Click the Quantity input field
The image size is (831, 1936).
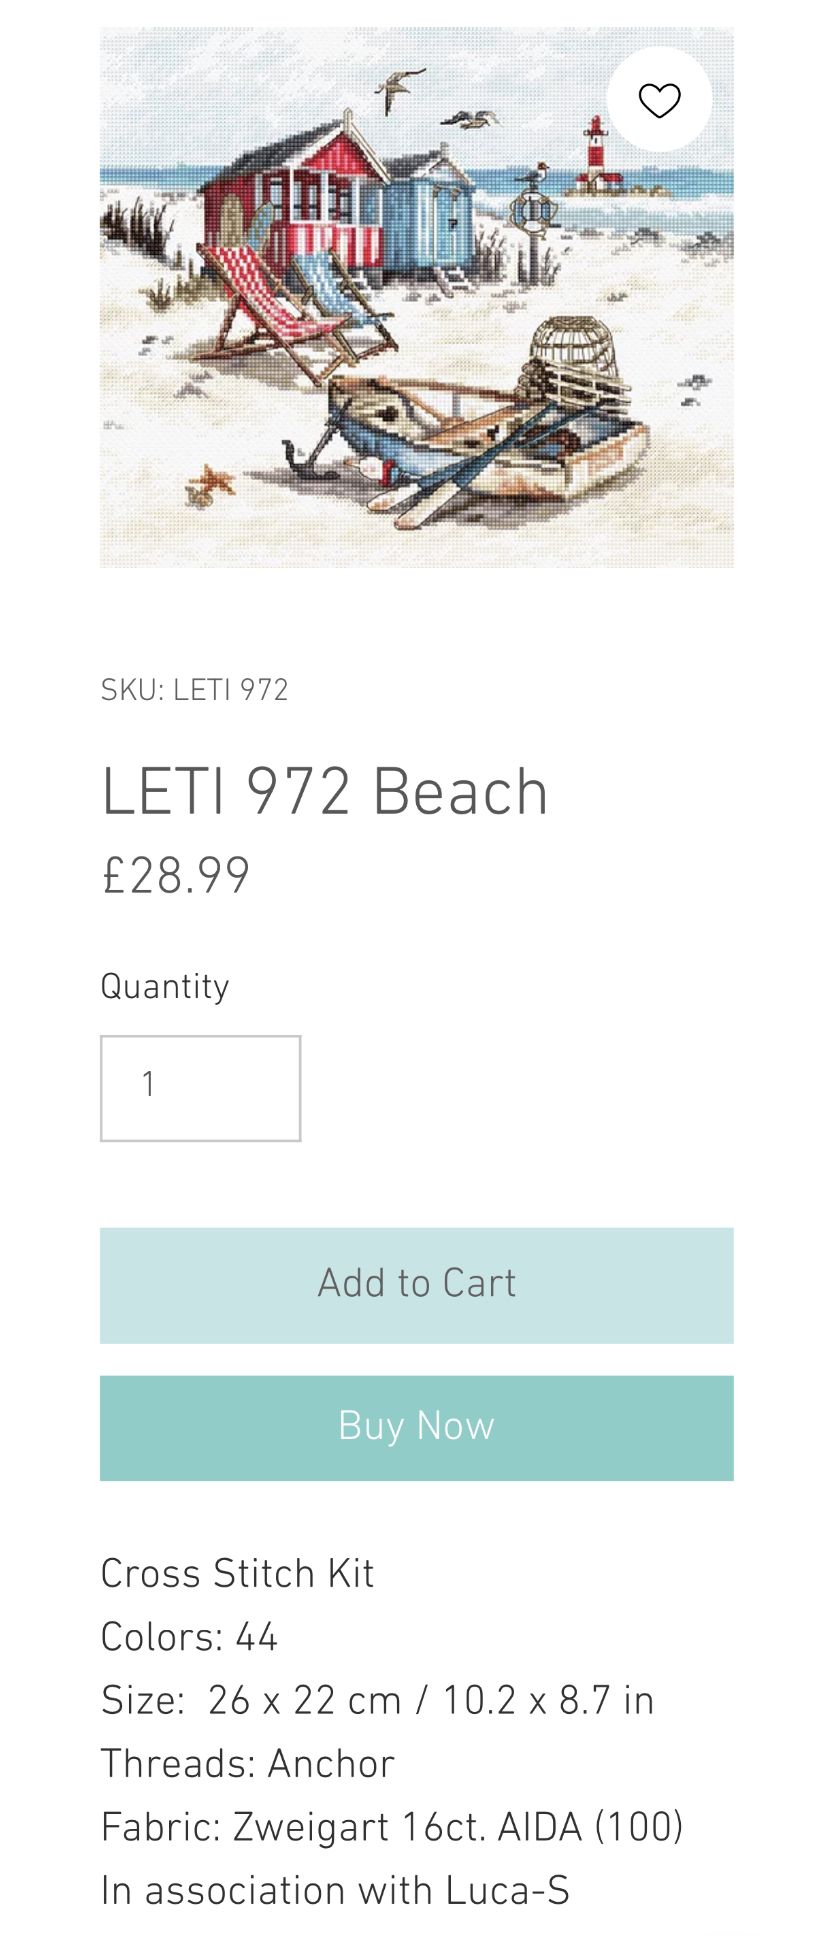click(x=200, y=1088)
